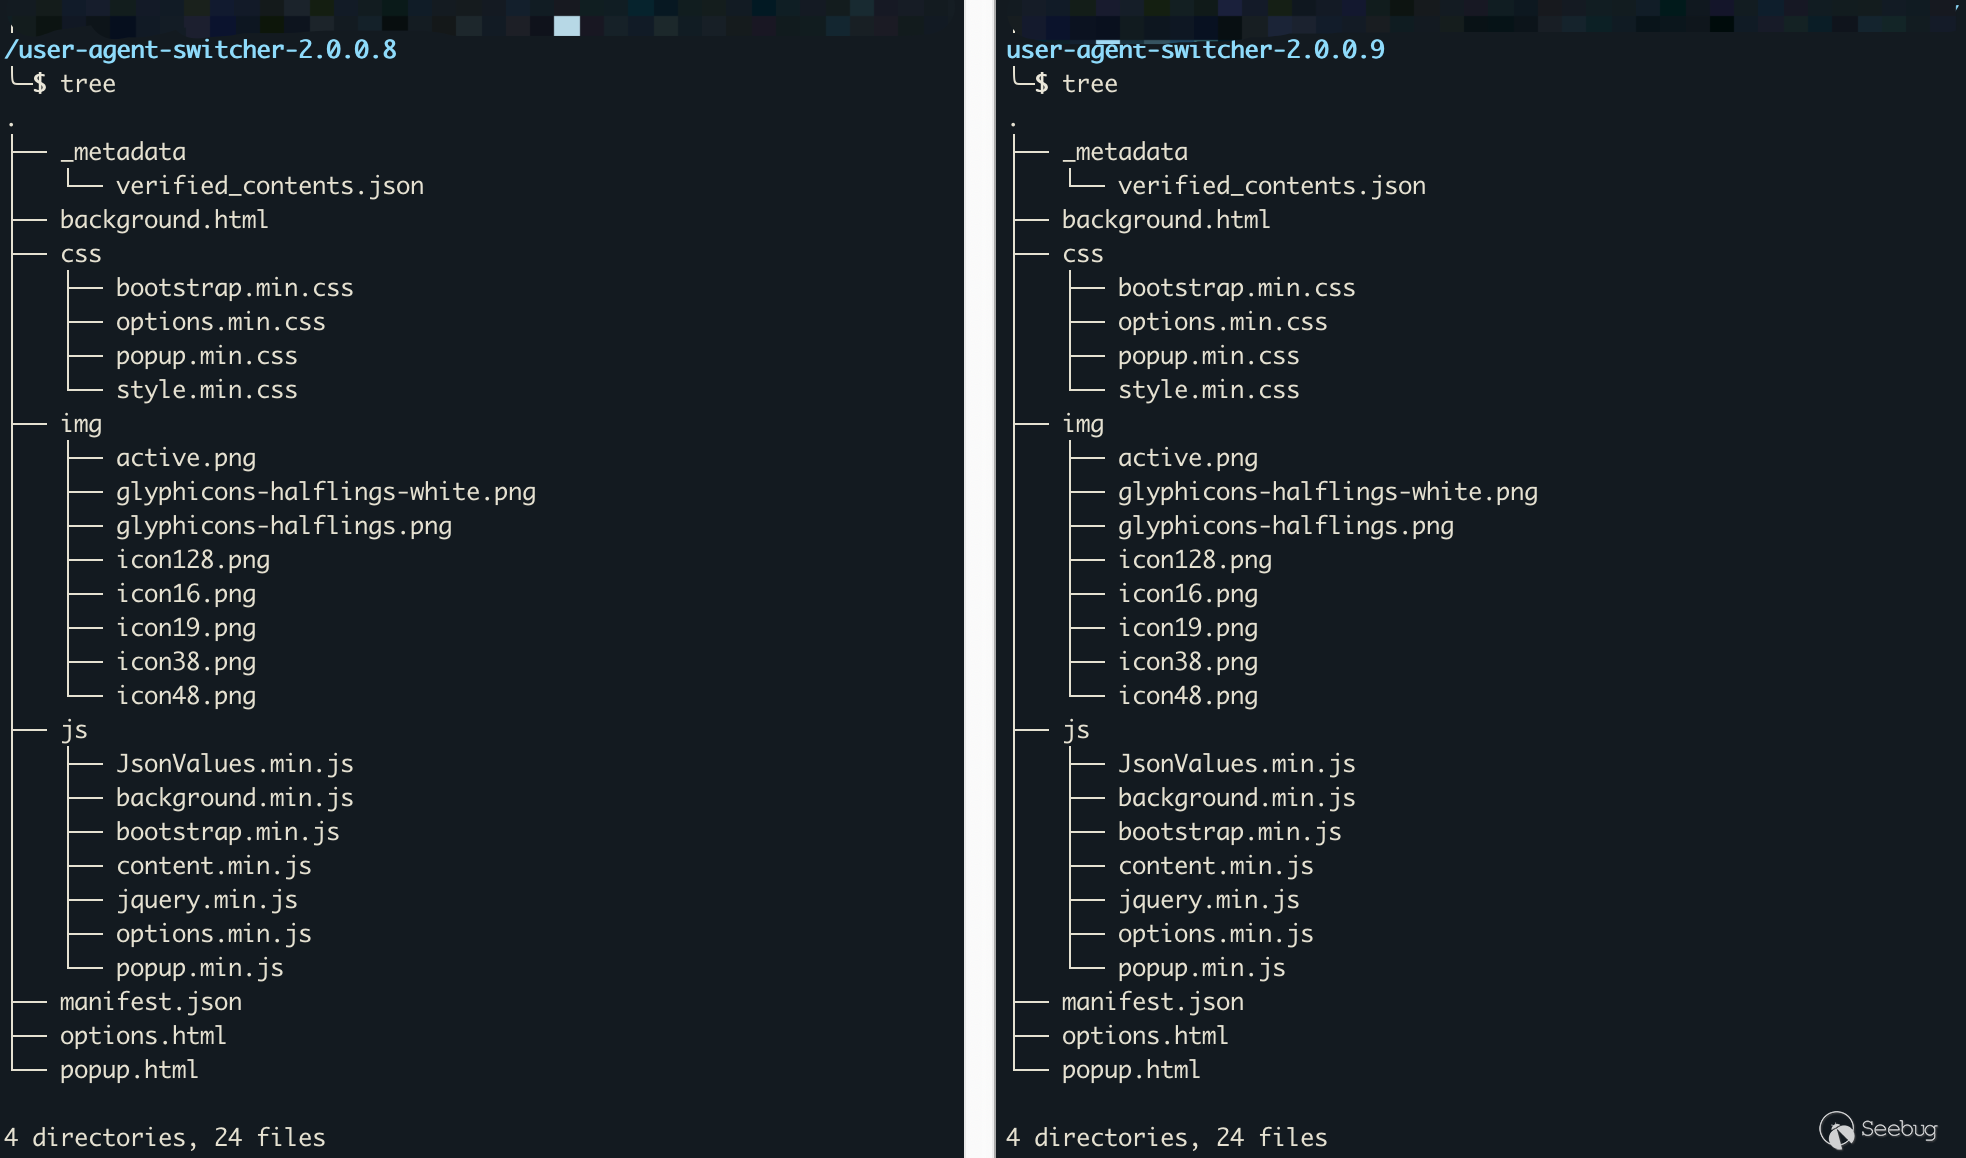Screen dimensions: 1966x1158
Task: Click the right pane's img directory
Action: (x=1082, y=424)
